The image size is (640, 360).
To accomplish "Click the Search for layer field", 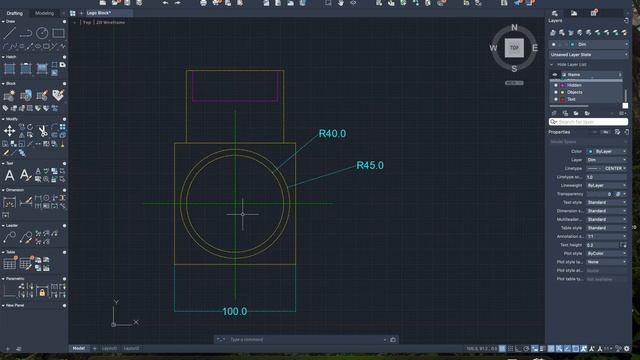I will click(x=589, y=122).
